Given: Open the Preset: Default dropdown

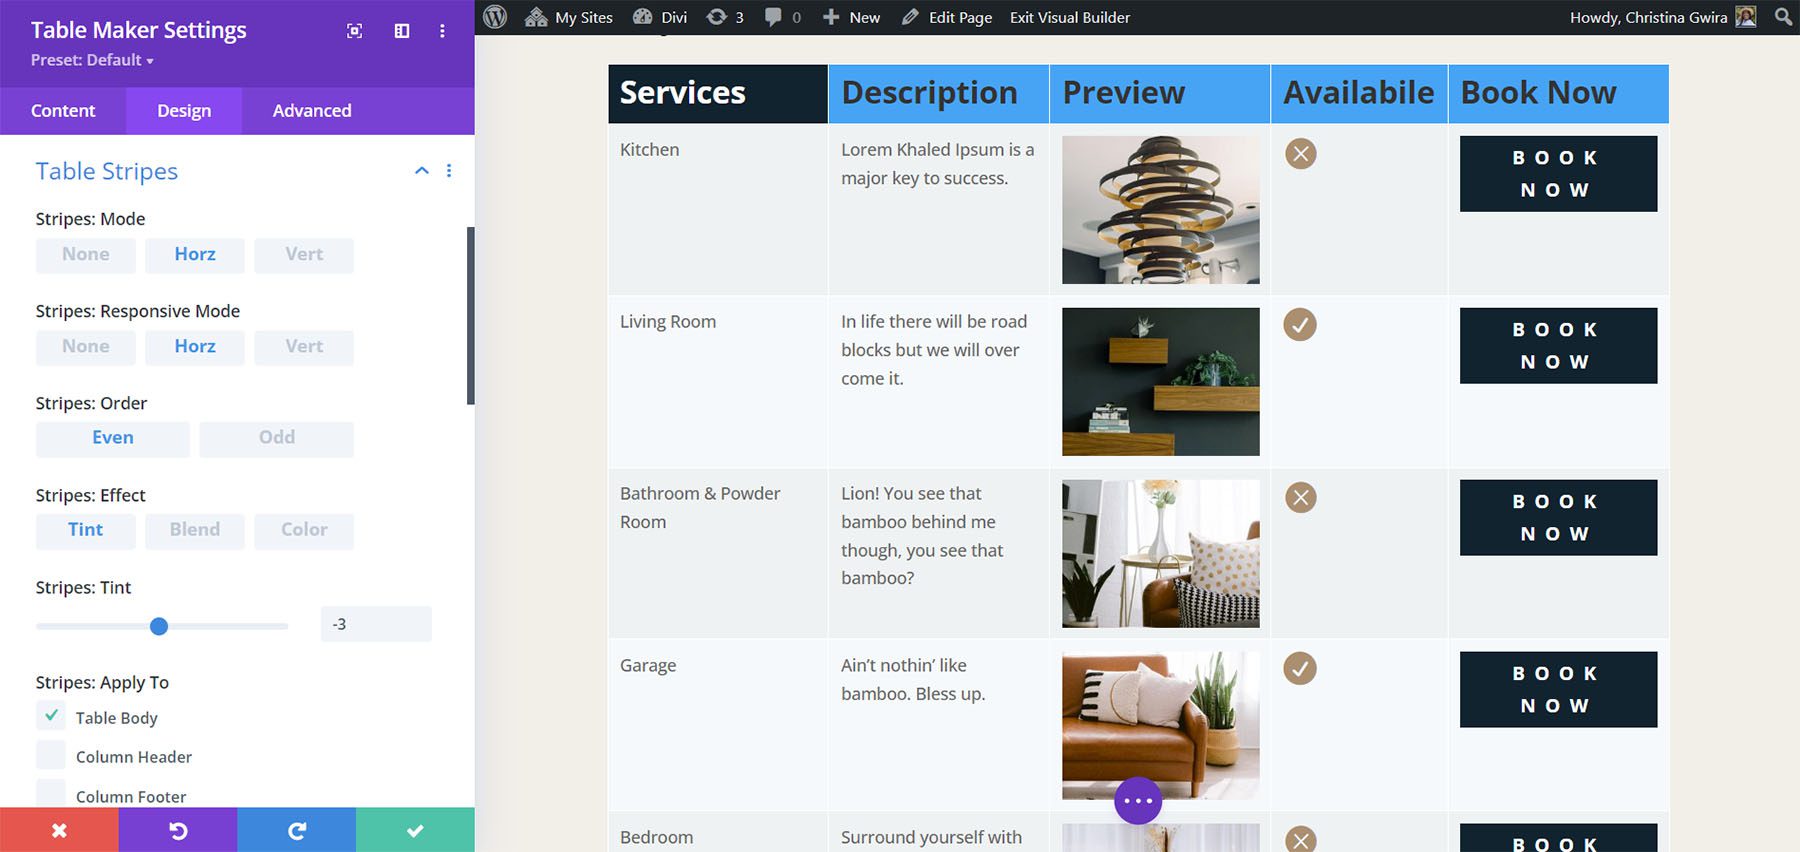Looking at the screenshot, I should pos(92,60).
